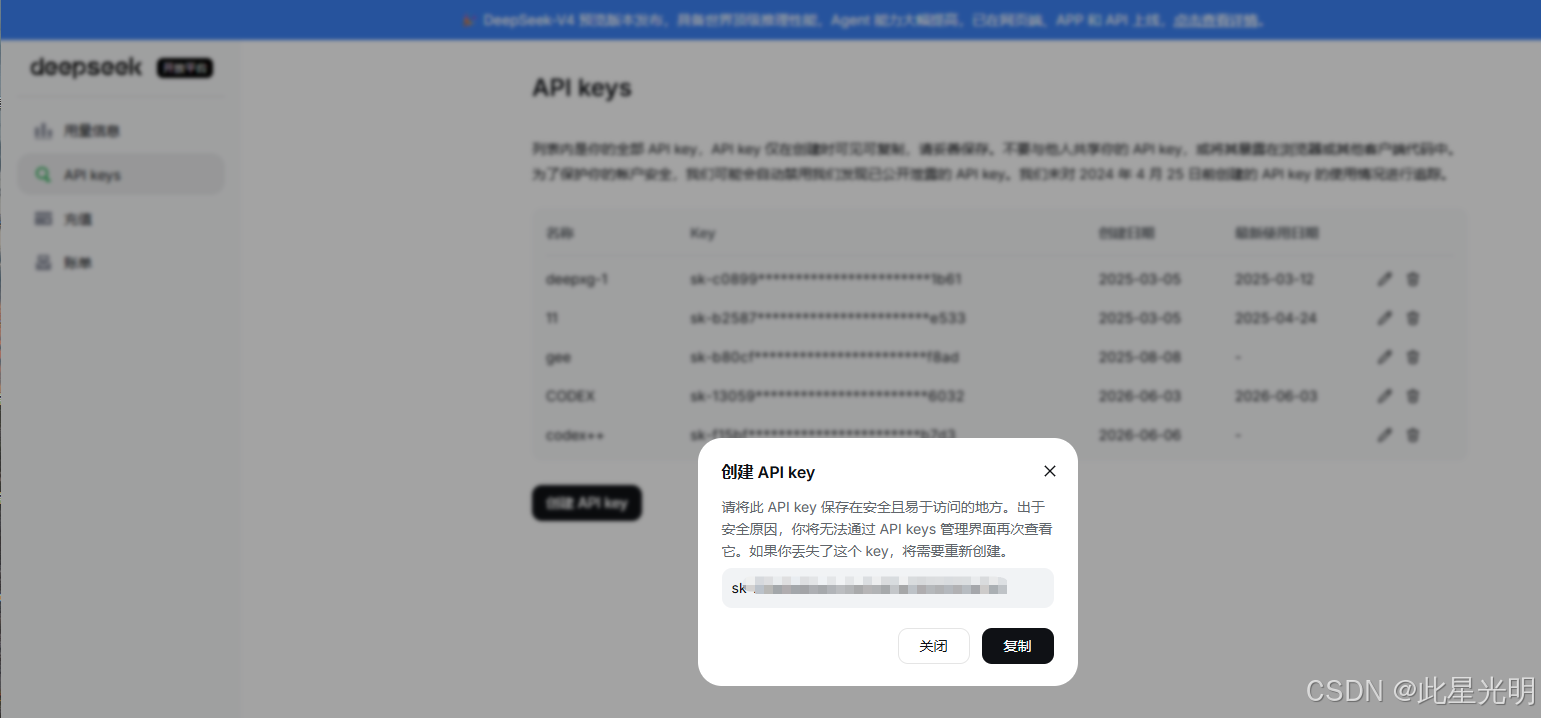The width and height of the screenshot is (1541, 718).
Task: Click the 复制 button to copy key
Action: coord(1017,646)
